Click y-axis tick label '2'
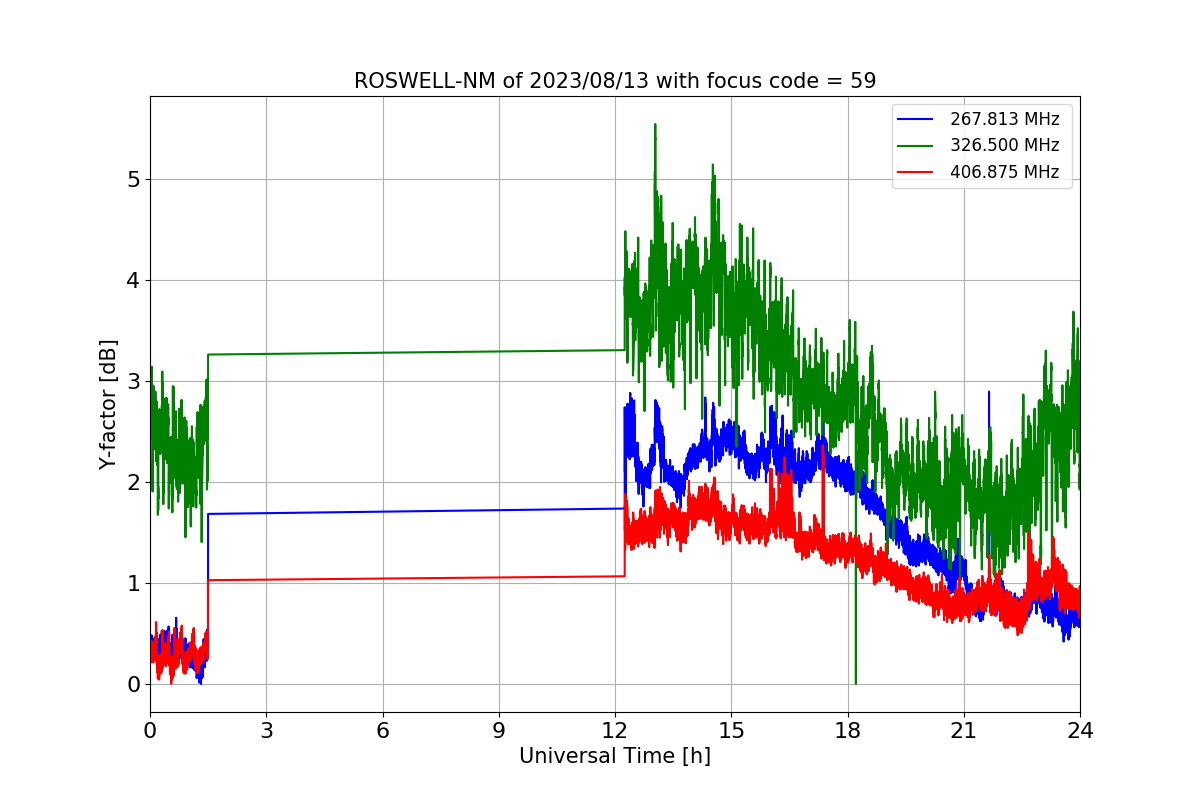Image resolution: width=1200 pixels, height=800 pixels. point(133,483)
